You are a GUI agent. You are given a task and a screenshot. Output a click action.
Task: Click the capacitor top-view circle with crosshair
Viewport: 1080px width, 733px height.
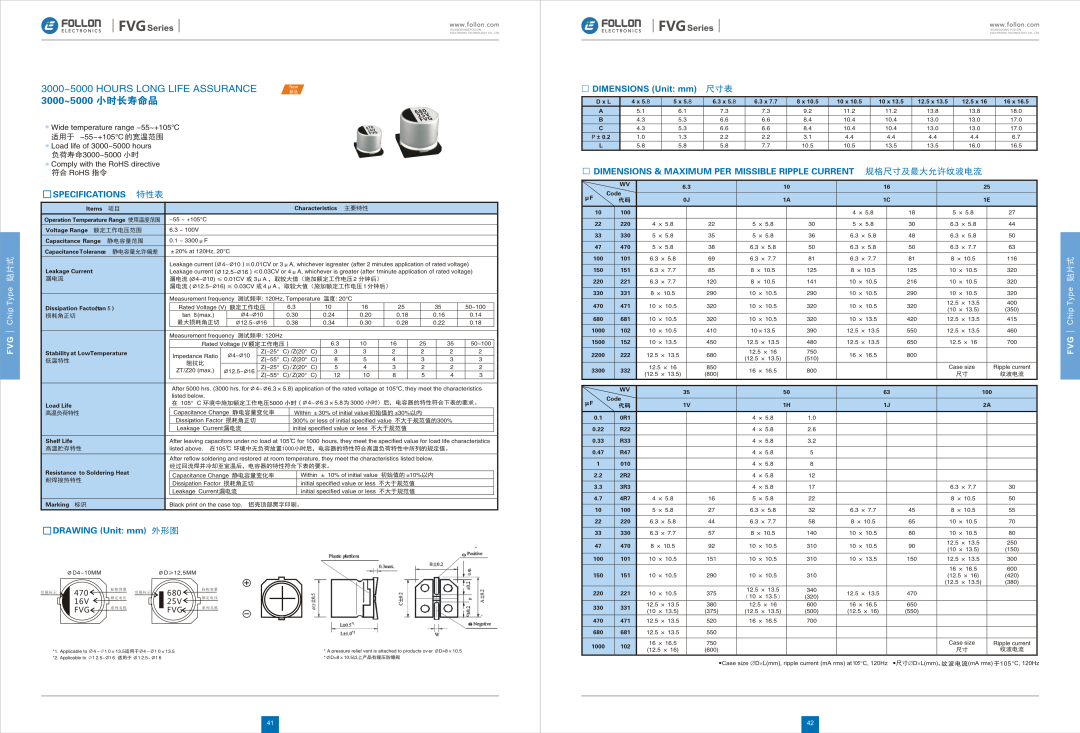(x=281, y=598)
